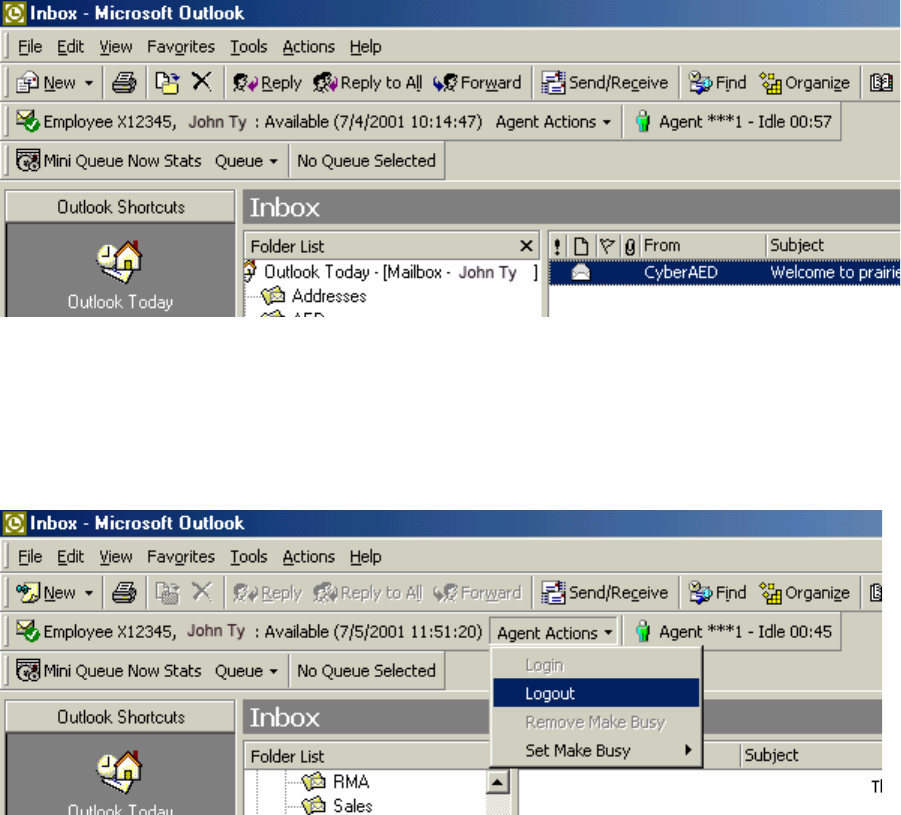Viewport: 901px width, 815px height.
Task: Click Mini Queue Now Stats in top window
Action: click(x=109, y=161)
